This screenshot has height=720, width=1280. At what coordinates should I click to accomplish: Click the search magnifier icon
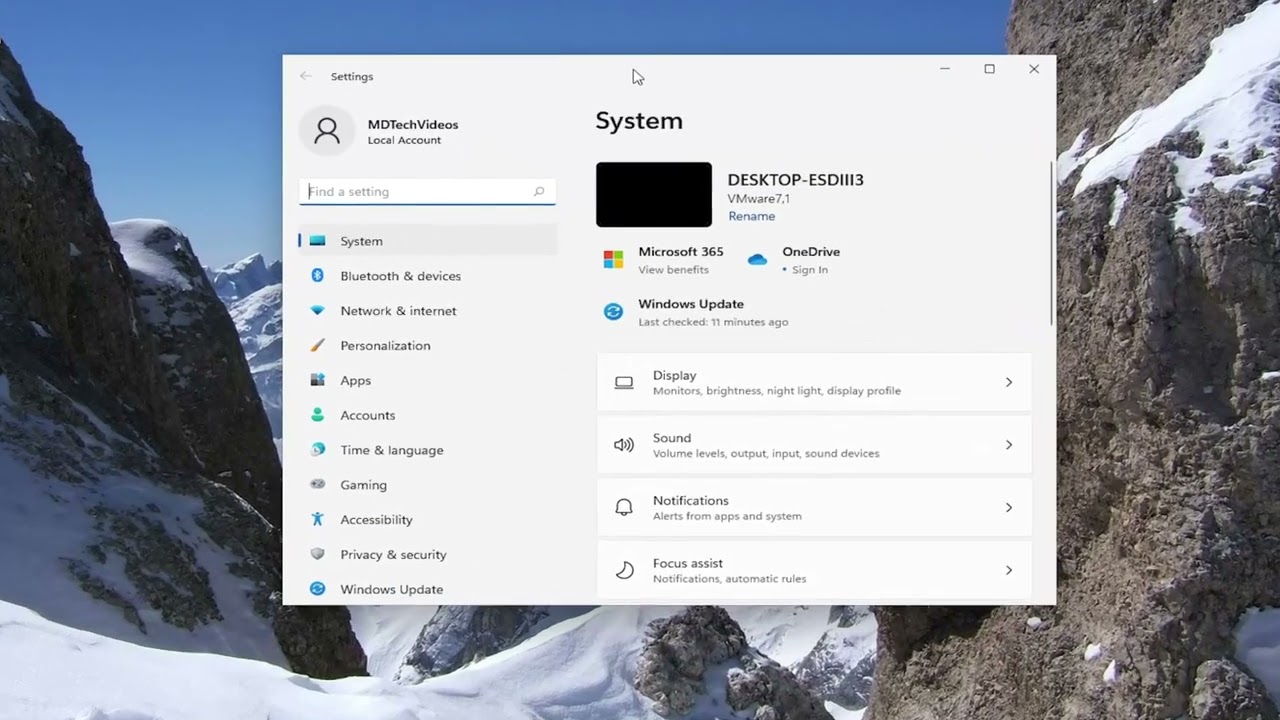coord(539,191)
